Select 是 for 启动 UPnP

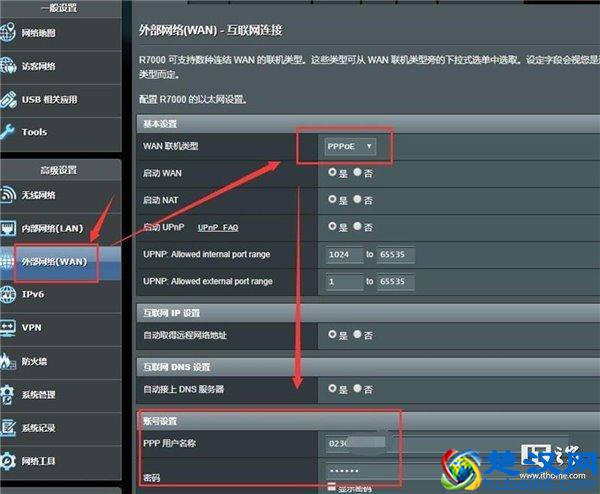point(332,226)
